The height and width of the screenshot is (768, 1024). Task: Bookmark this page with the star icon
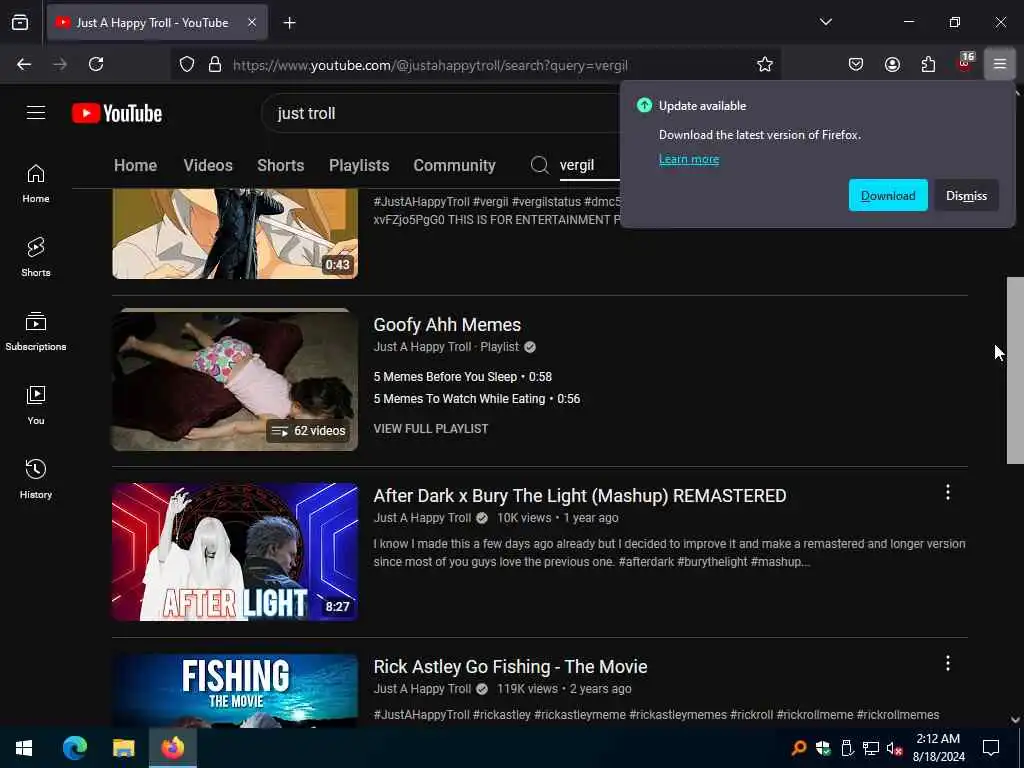click(765, 64)
